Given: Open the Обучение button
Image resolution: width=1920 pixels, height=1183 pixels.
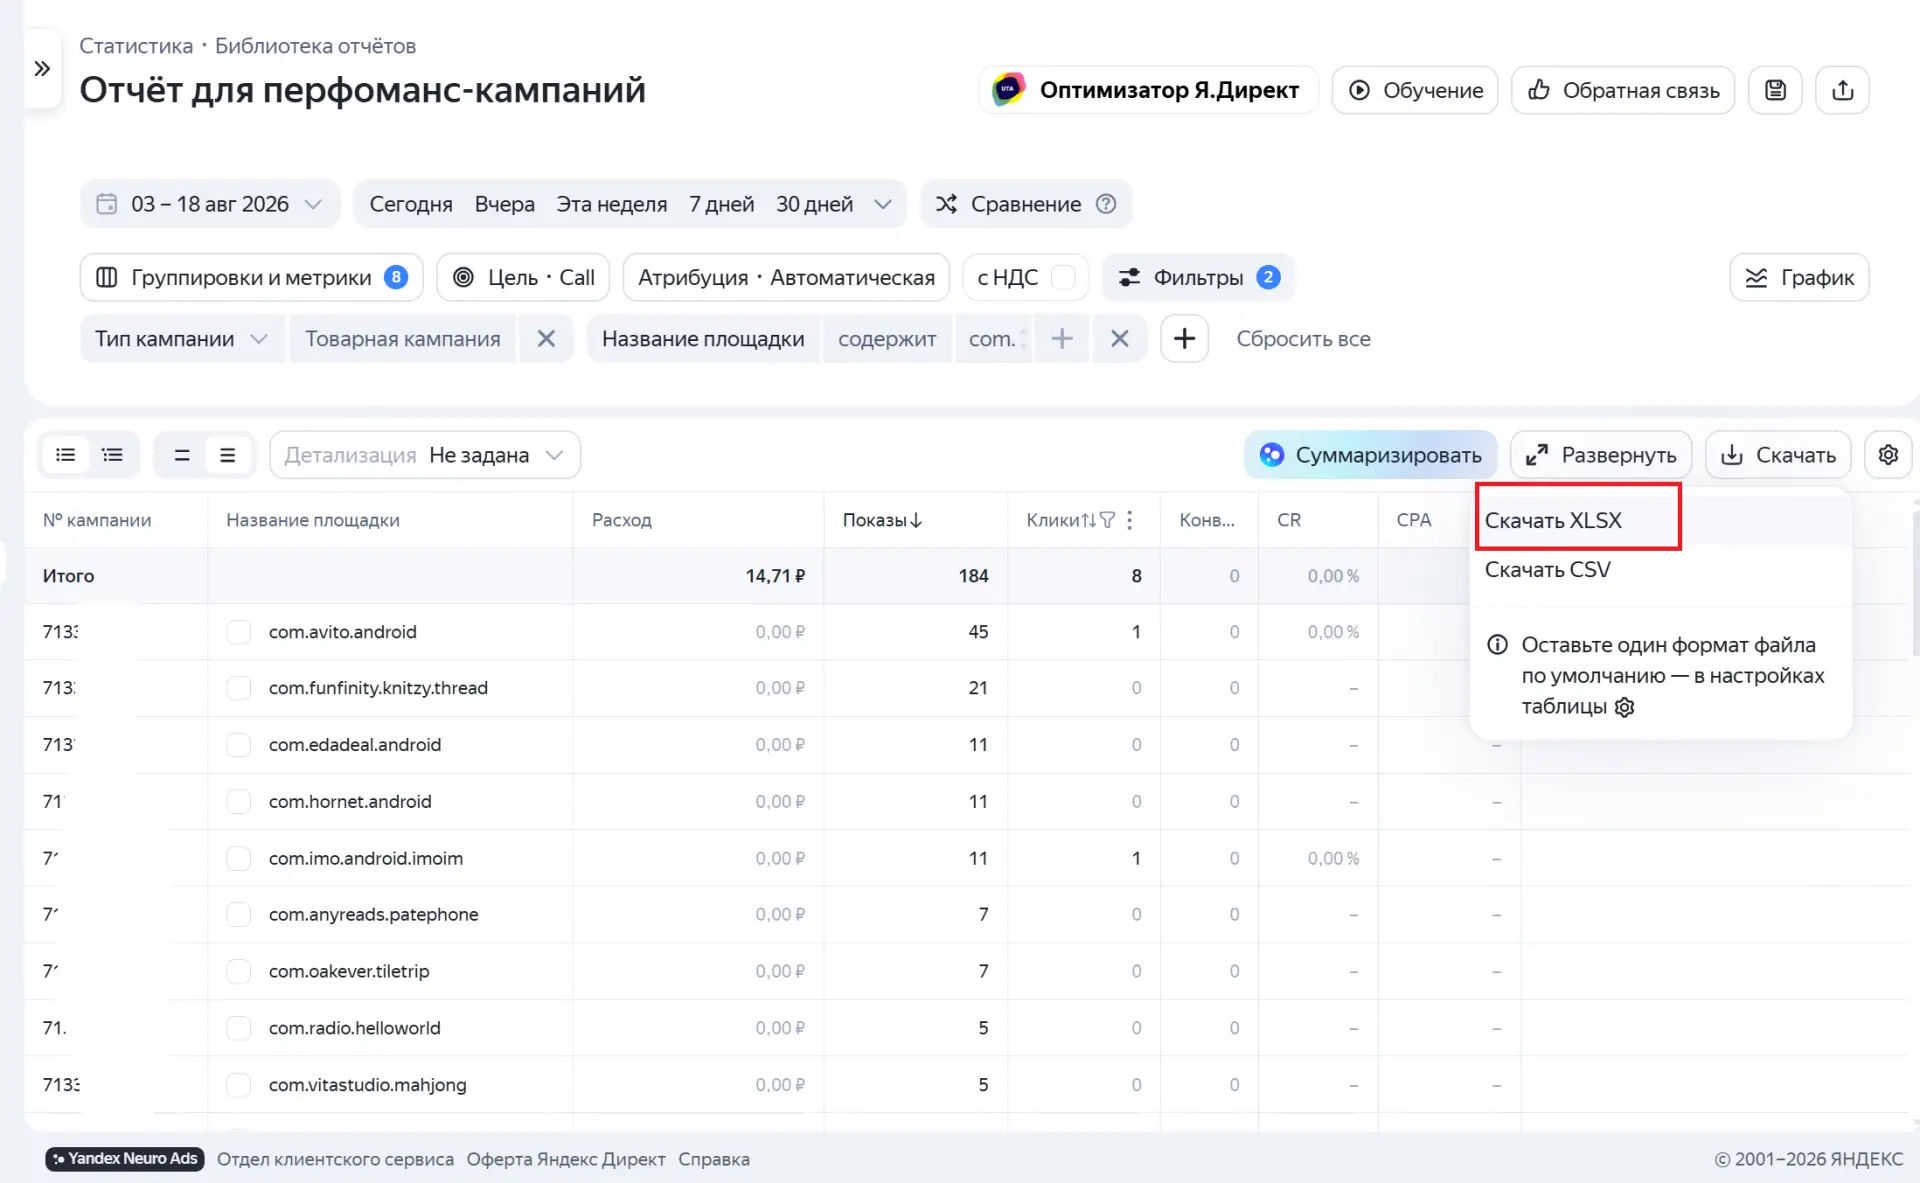Looking at the screenshot, I should coord(1415,90).
